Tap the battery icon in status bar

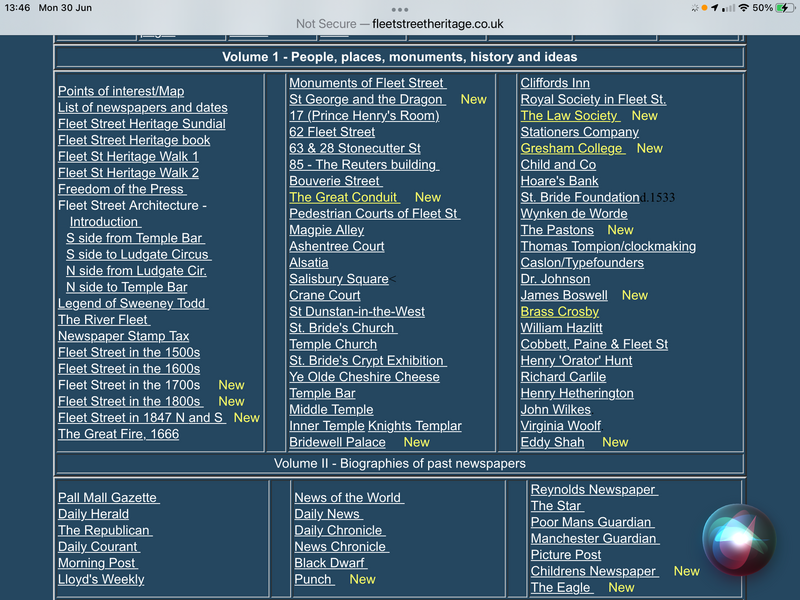point(785,8)
